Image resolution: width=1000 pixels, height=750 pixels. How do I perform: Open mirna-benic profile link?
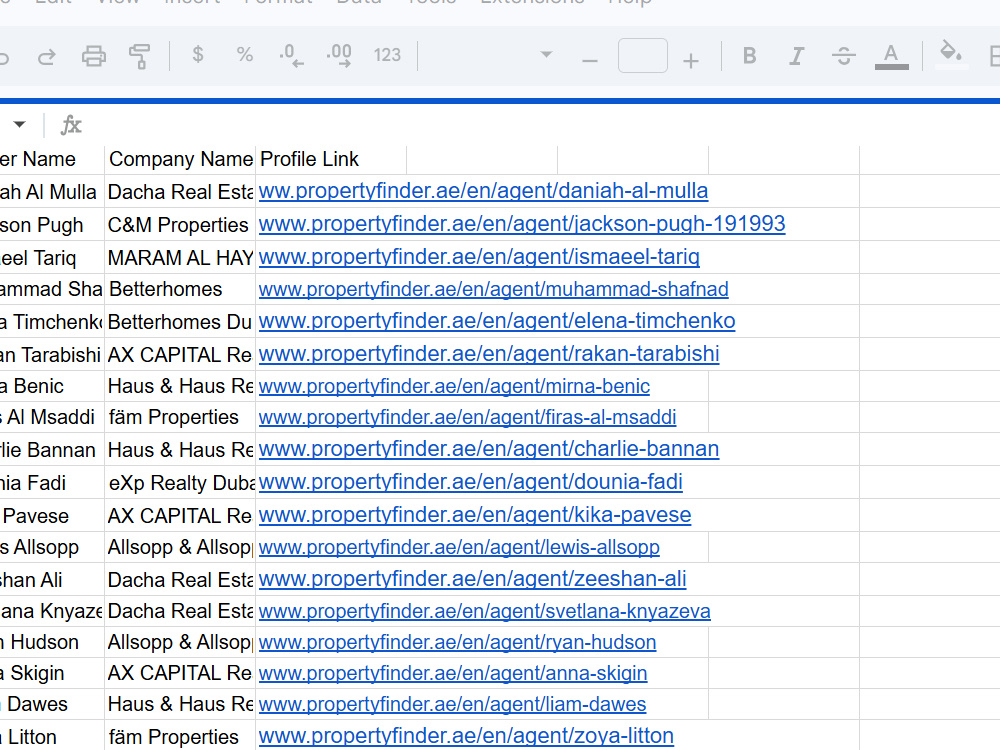[454, 386]
